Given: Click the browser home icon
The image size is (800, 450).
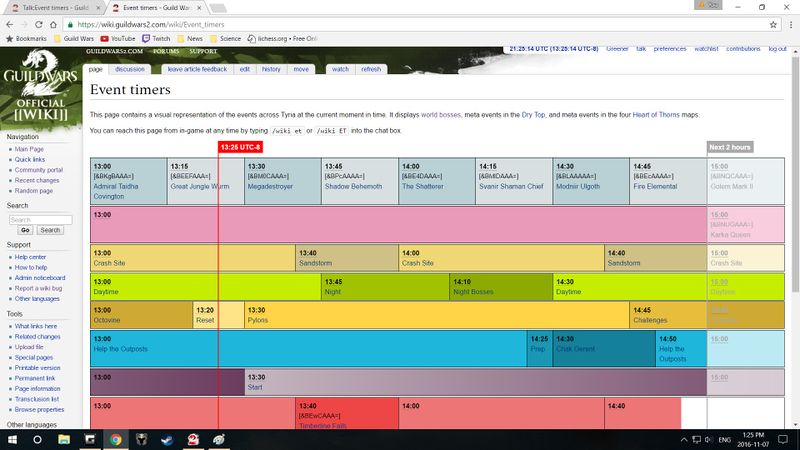Looking at the screenshot, I should tap(53, 24).
